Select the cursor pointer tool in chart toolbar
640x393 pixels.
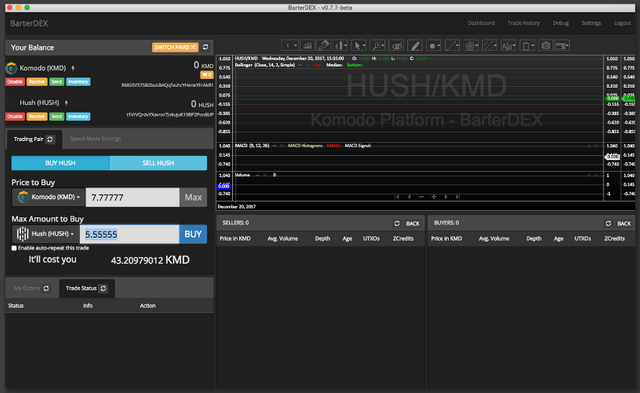pos(358,46)
